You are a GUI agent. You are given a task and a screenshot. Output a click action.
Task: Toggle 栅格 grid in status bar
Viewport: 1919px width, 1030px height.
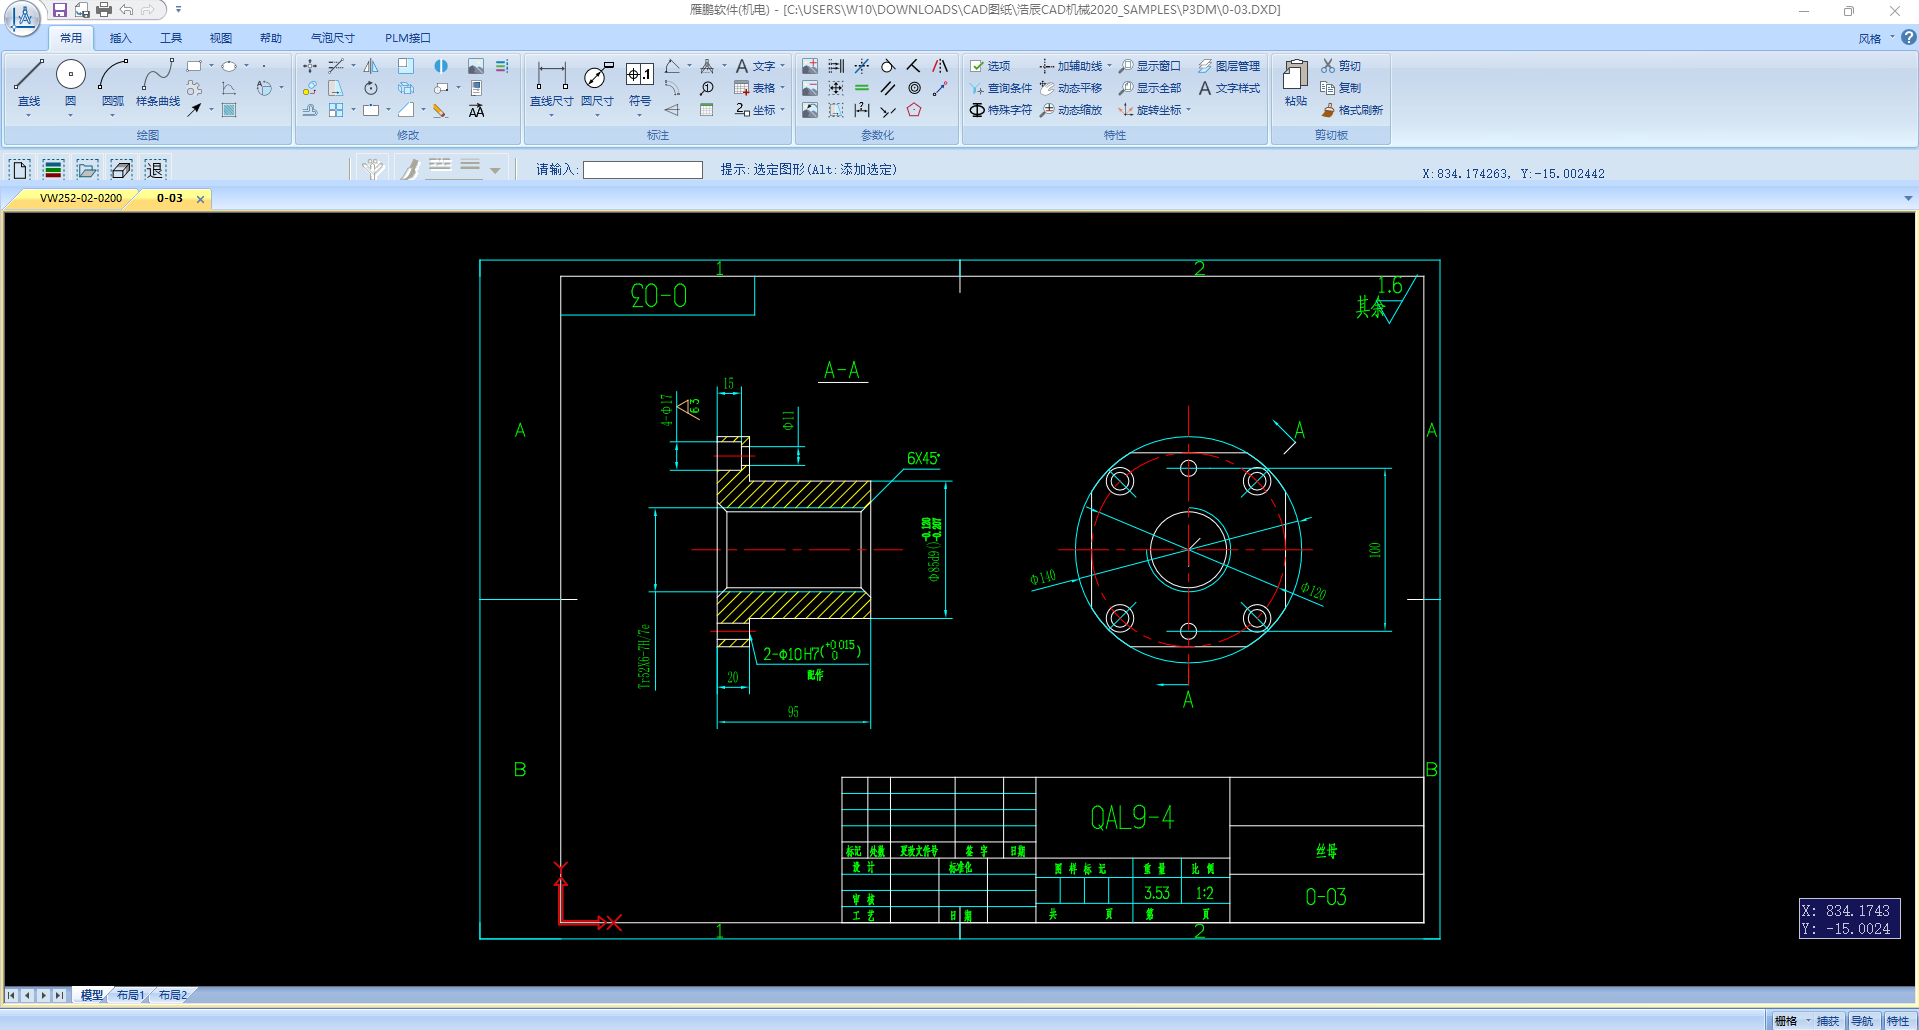(x=1786, y=1021)
